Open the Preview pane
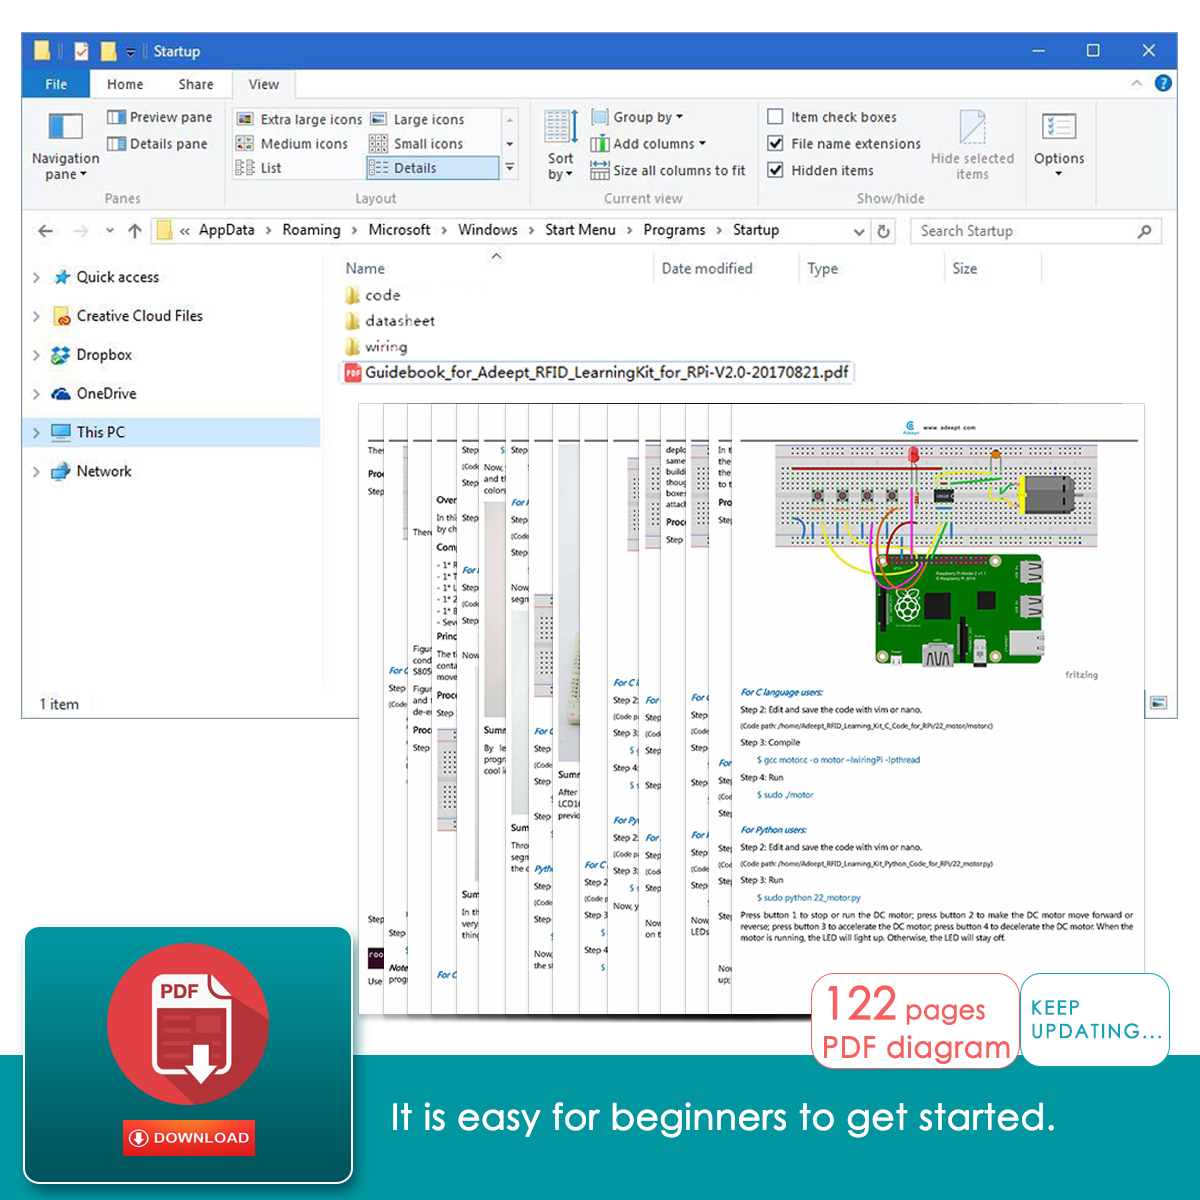The width and height of the screenshot is (1200, 1200). pos(159,117)
